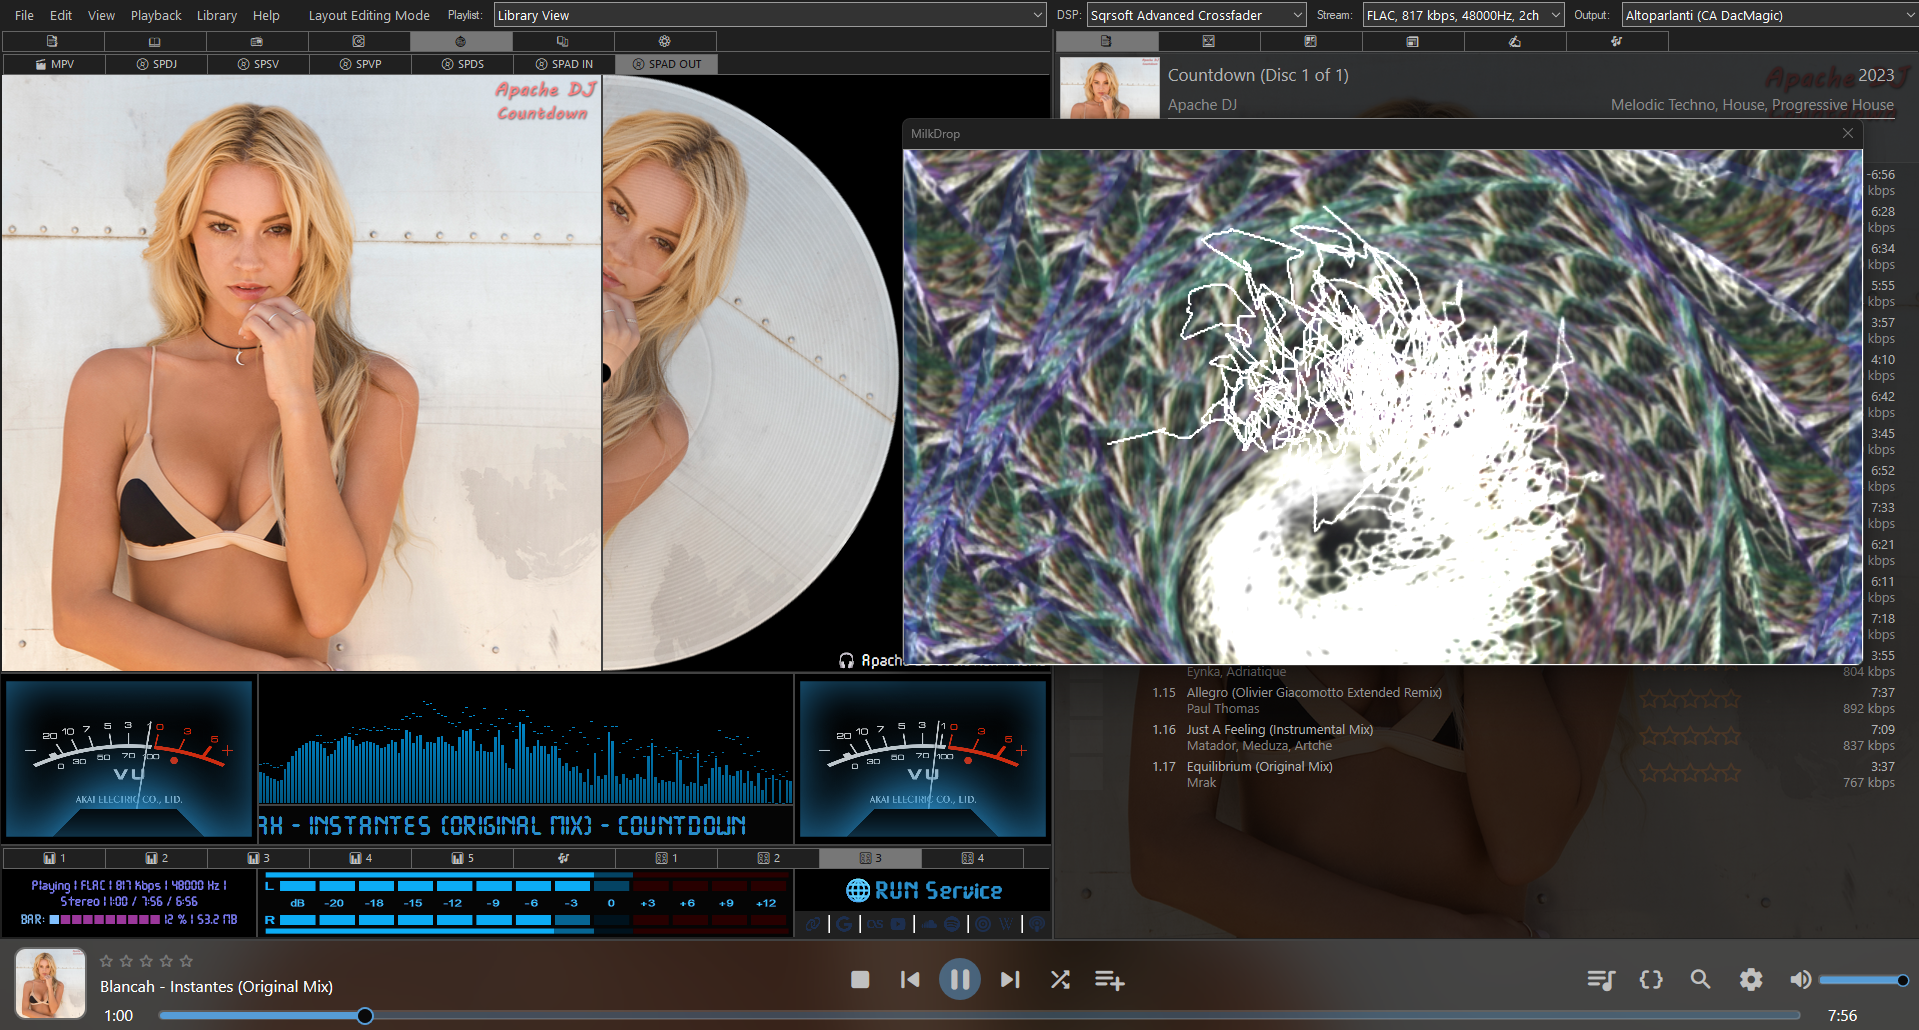Open the Wikipedia link icon

click(x=1006, y=924)
